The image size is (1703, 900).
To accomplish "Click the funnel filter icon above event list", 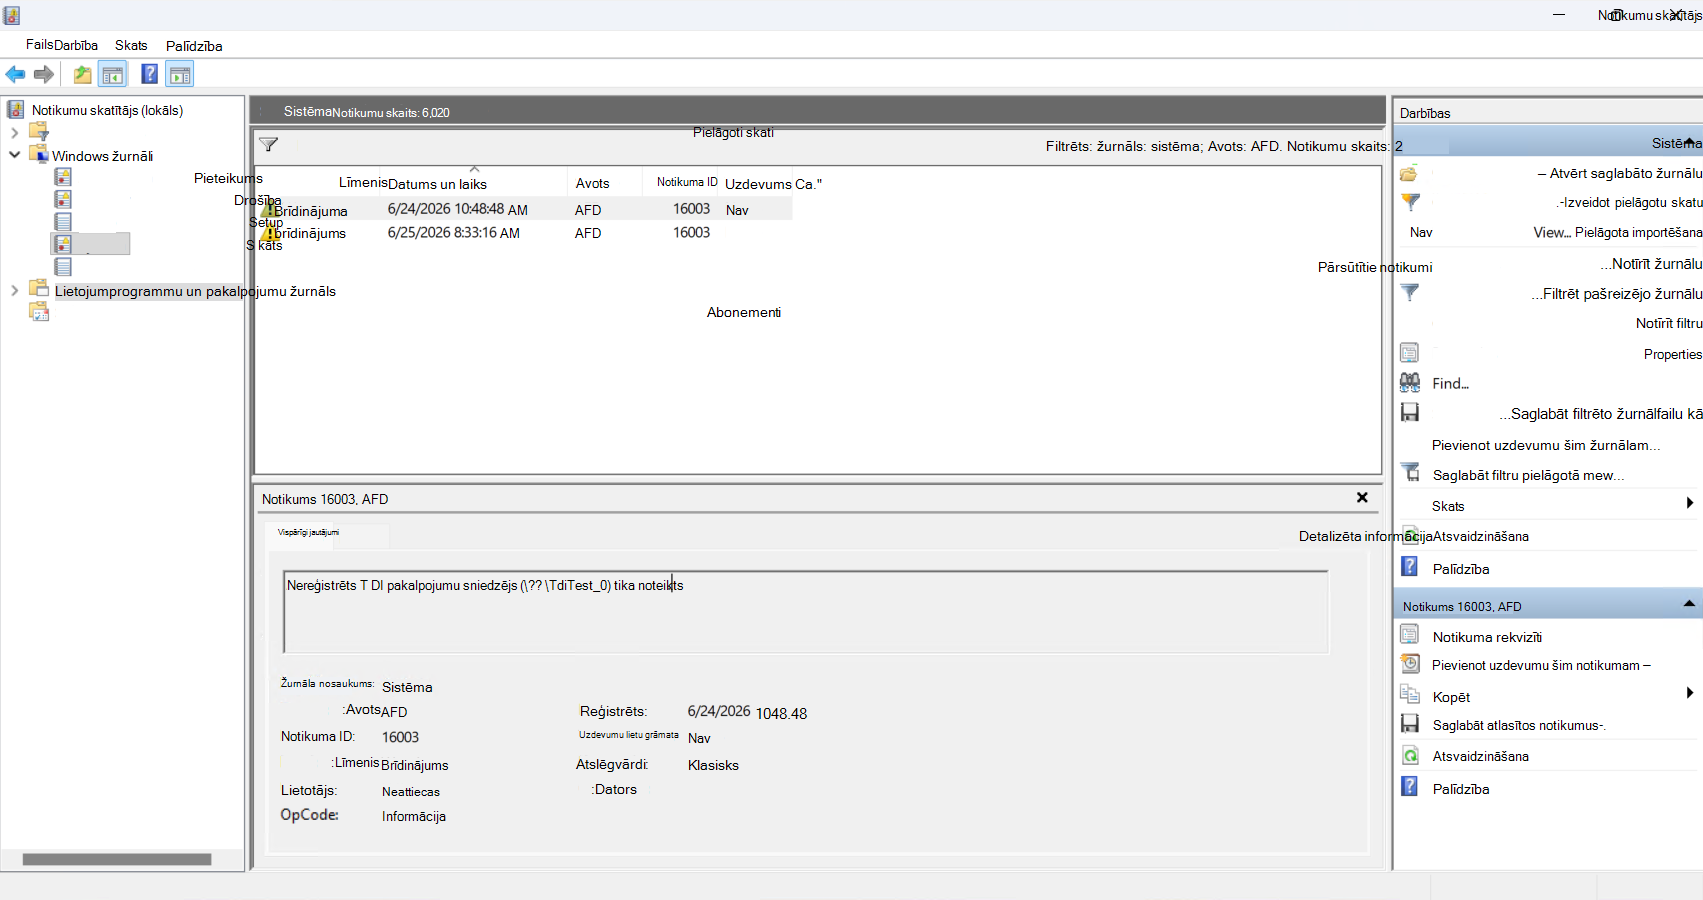I will click(268, 145).
